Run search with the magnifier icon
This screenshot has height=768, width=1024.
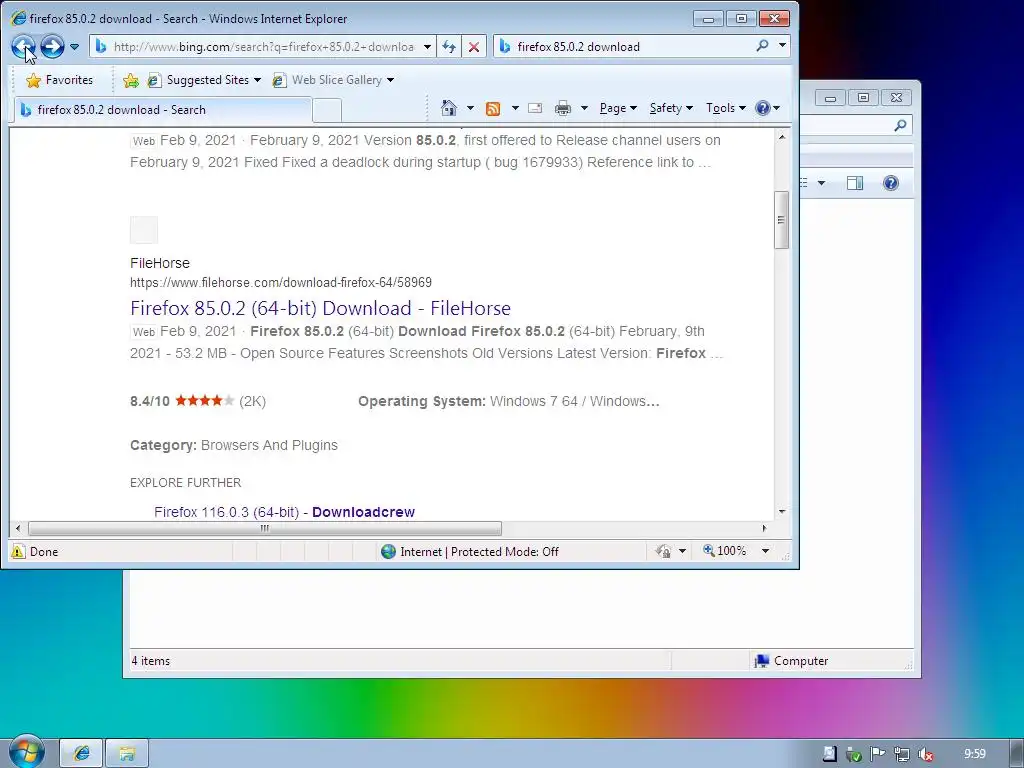pos(762,46)
